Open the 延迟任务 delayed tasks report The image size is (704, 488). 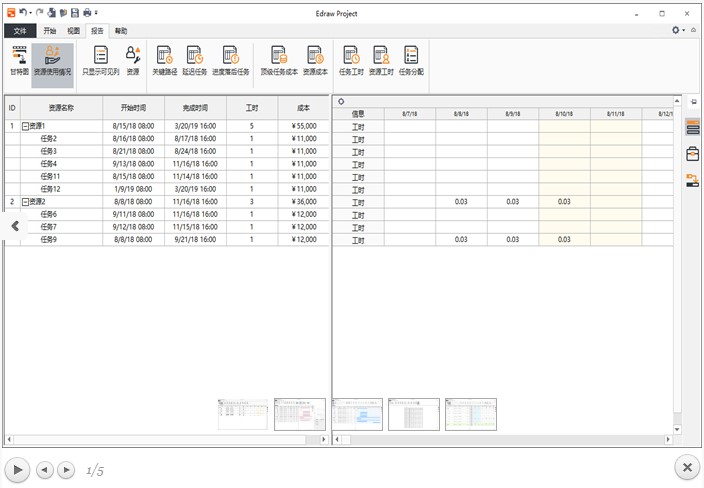(x=195, y=61)
